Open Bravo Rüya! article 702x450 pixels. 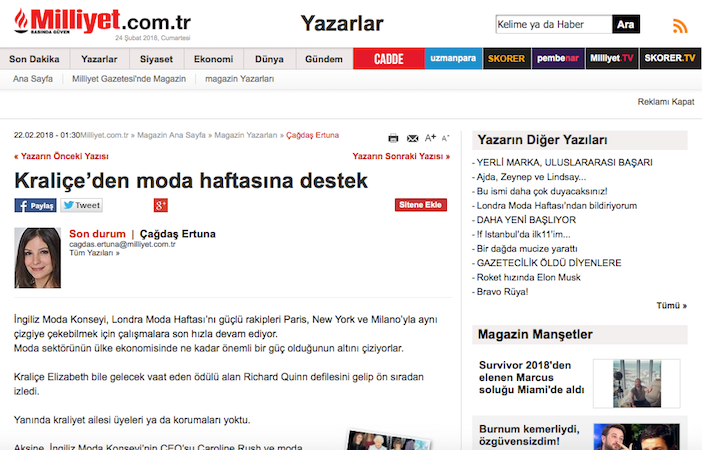click(502, 291)
